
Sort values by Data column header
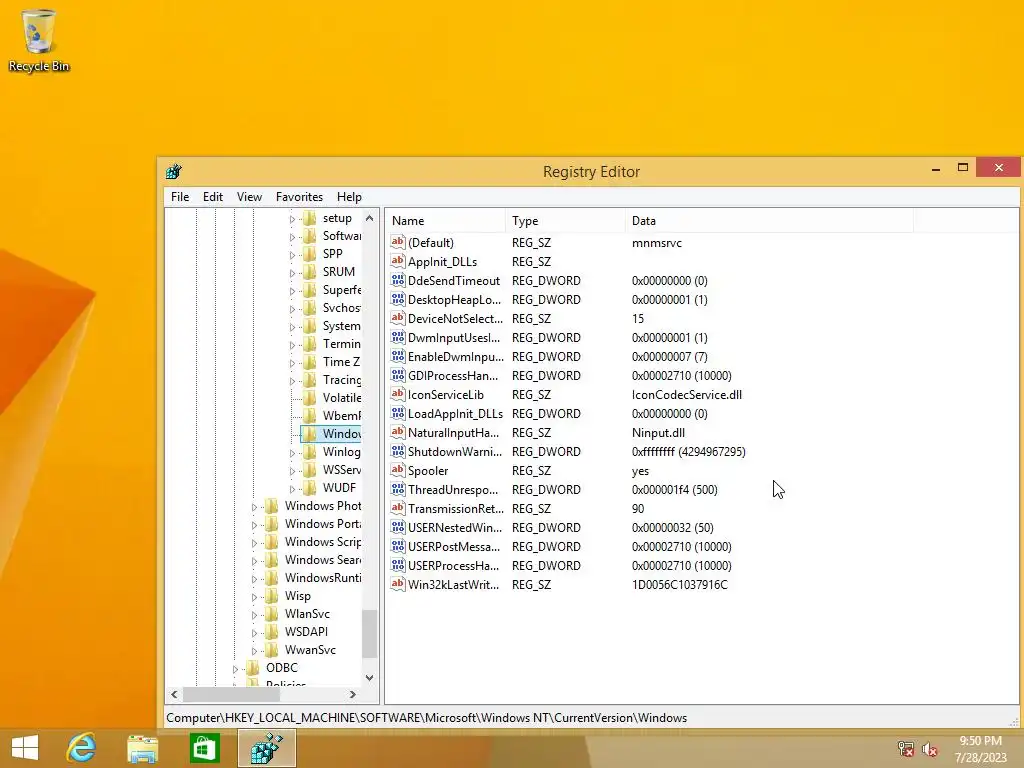pos(769,221)
